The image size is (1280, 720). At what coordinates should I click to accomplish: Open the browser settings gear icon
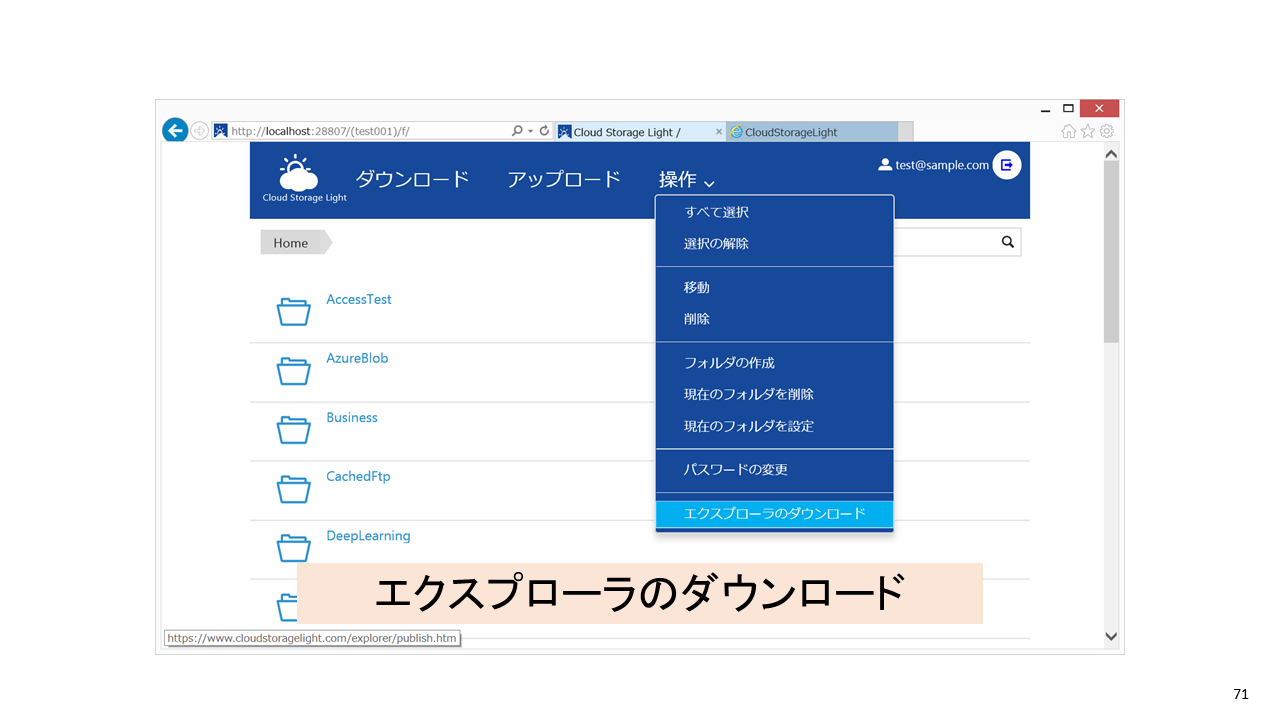pyautogui.click(x=1106, y=131)
